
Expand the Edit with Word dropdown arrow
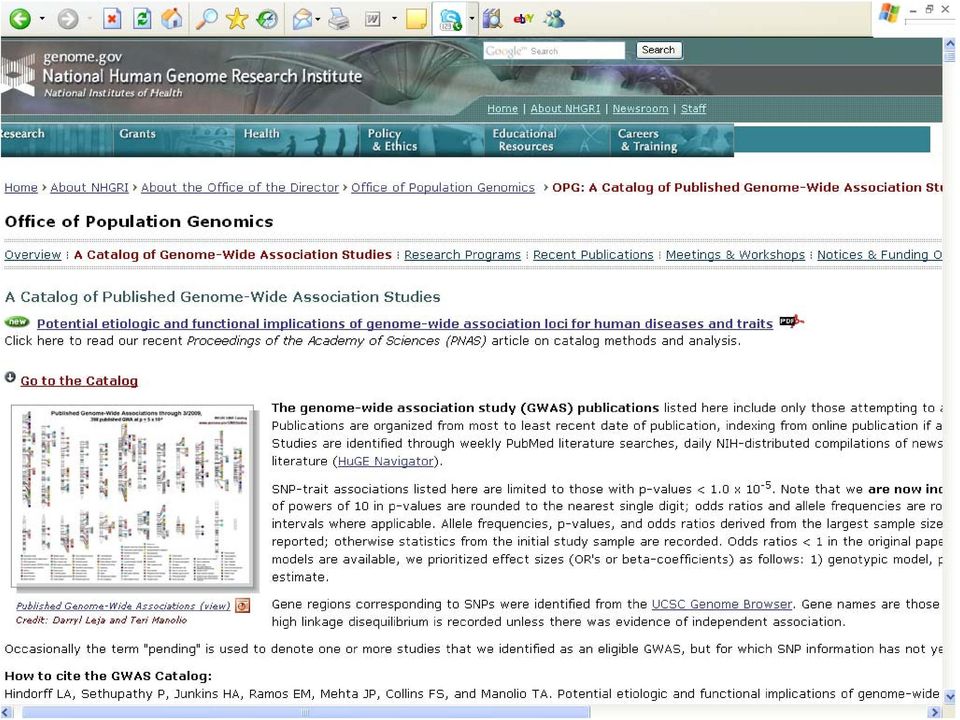click(x=394, y=19)
